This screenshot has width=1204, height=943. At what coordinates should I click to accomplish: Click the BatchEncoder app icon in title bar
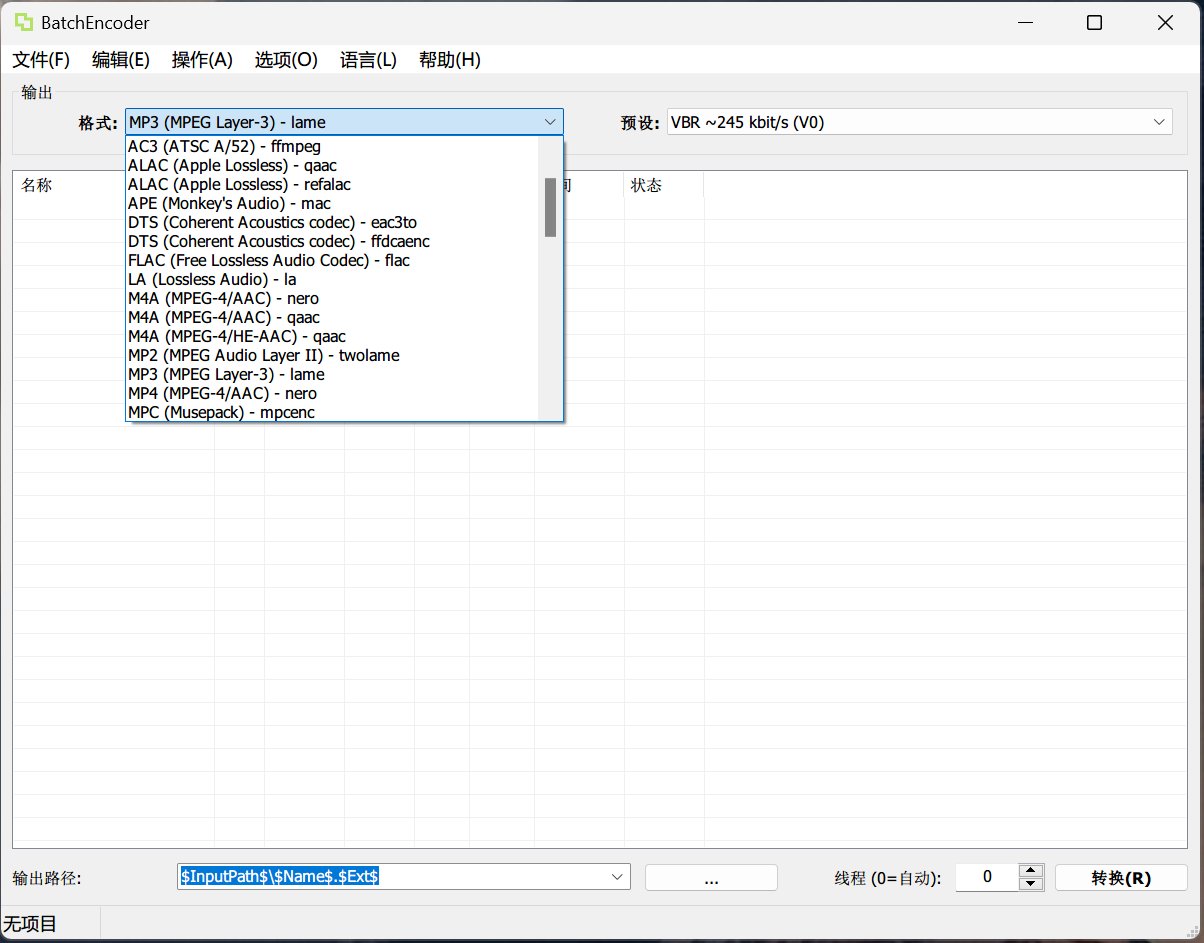pyautogui.click(x=22, y=22)
